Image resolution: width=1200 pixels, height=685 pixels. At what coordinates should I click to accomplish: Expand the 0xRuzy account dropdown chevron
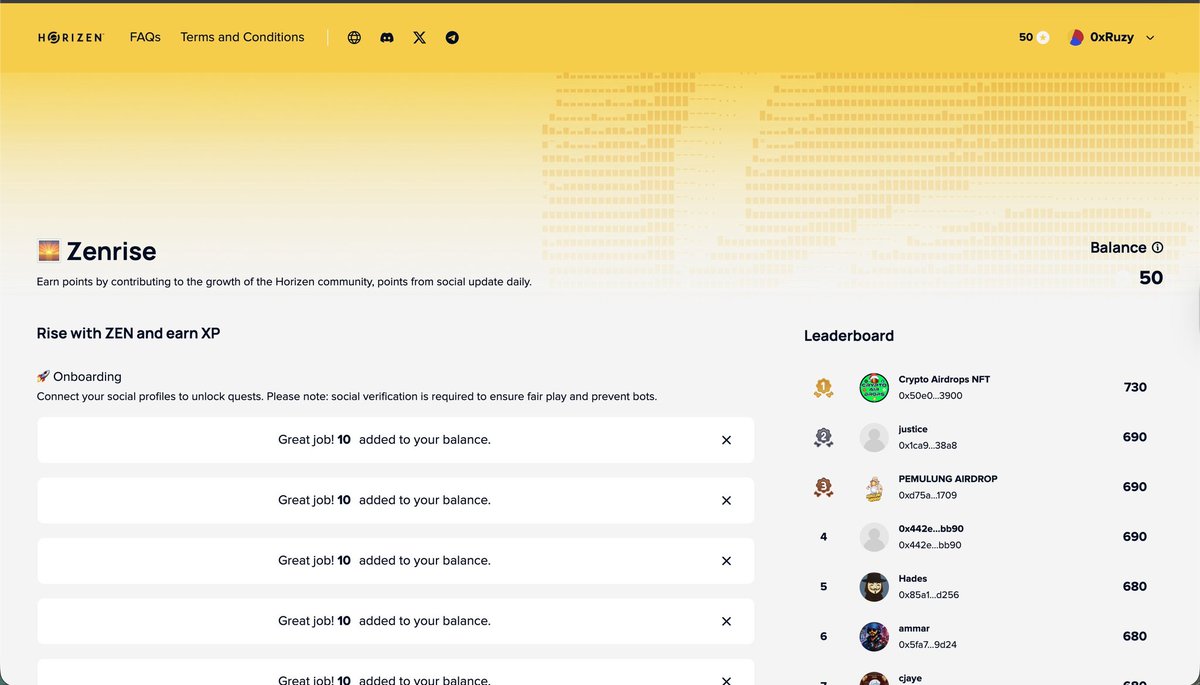[x=1150, y=38]
